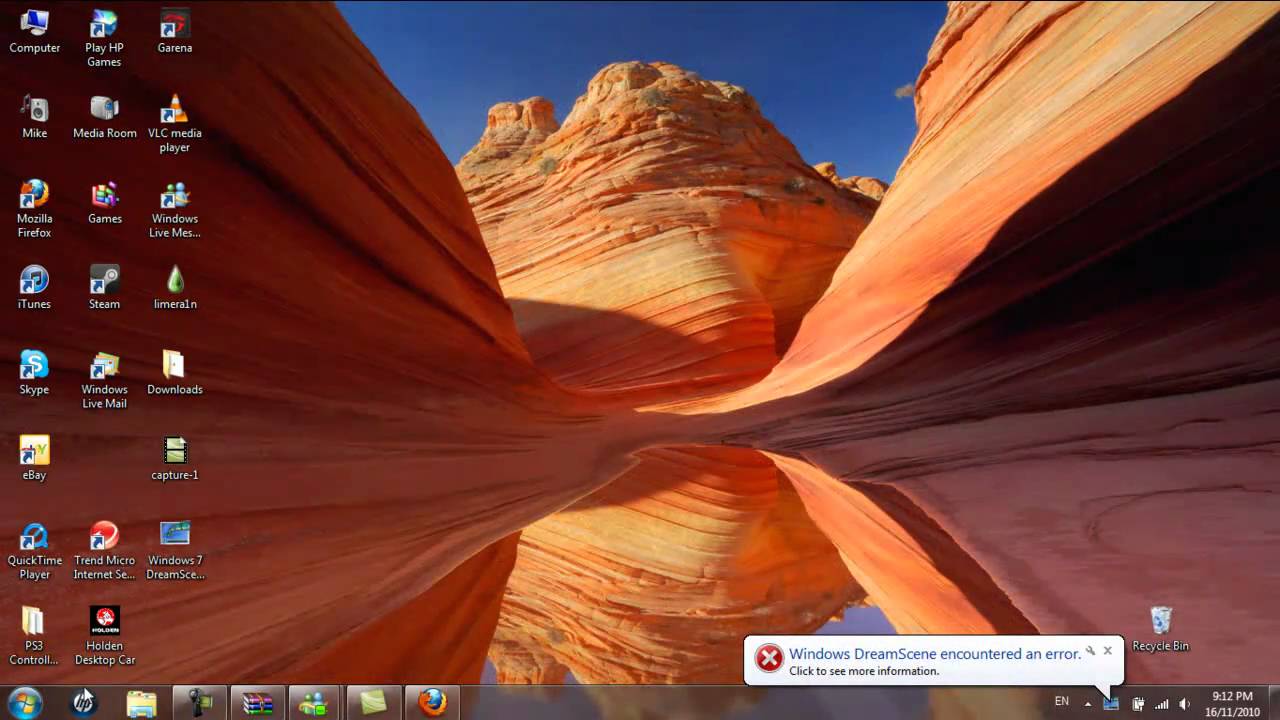1280x720 pixels.
Task: Open the WinRAR taskbar icon
Action: (258, 702)
